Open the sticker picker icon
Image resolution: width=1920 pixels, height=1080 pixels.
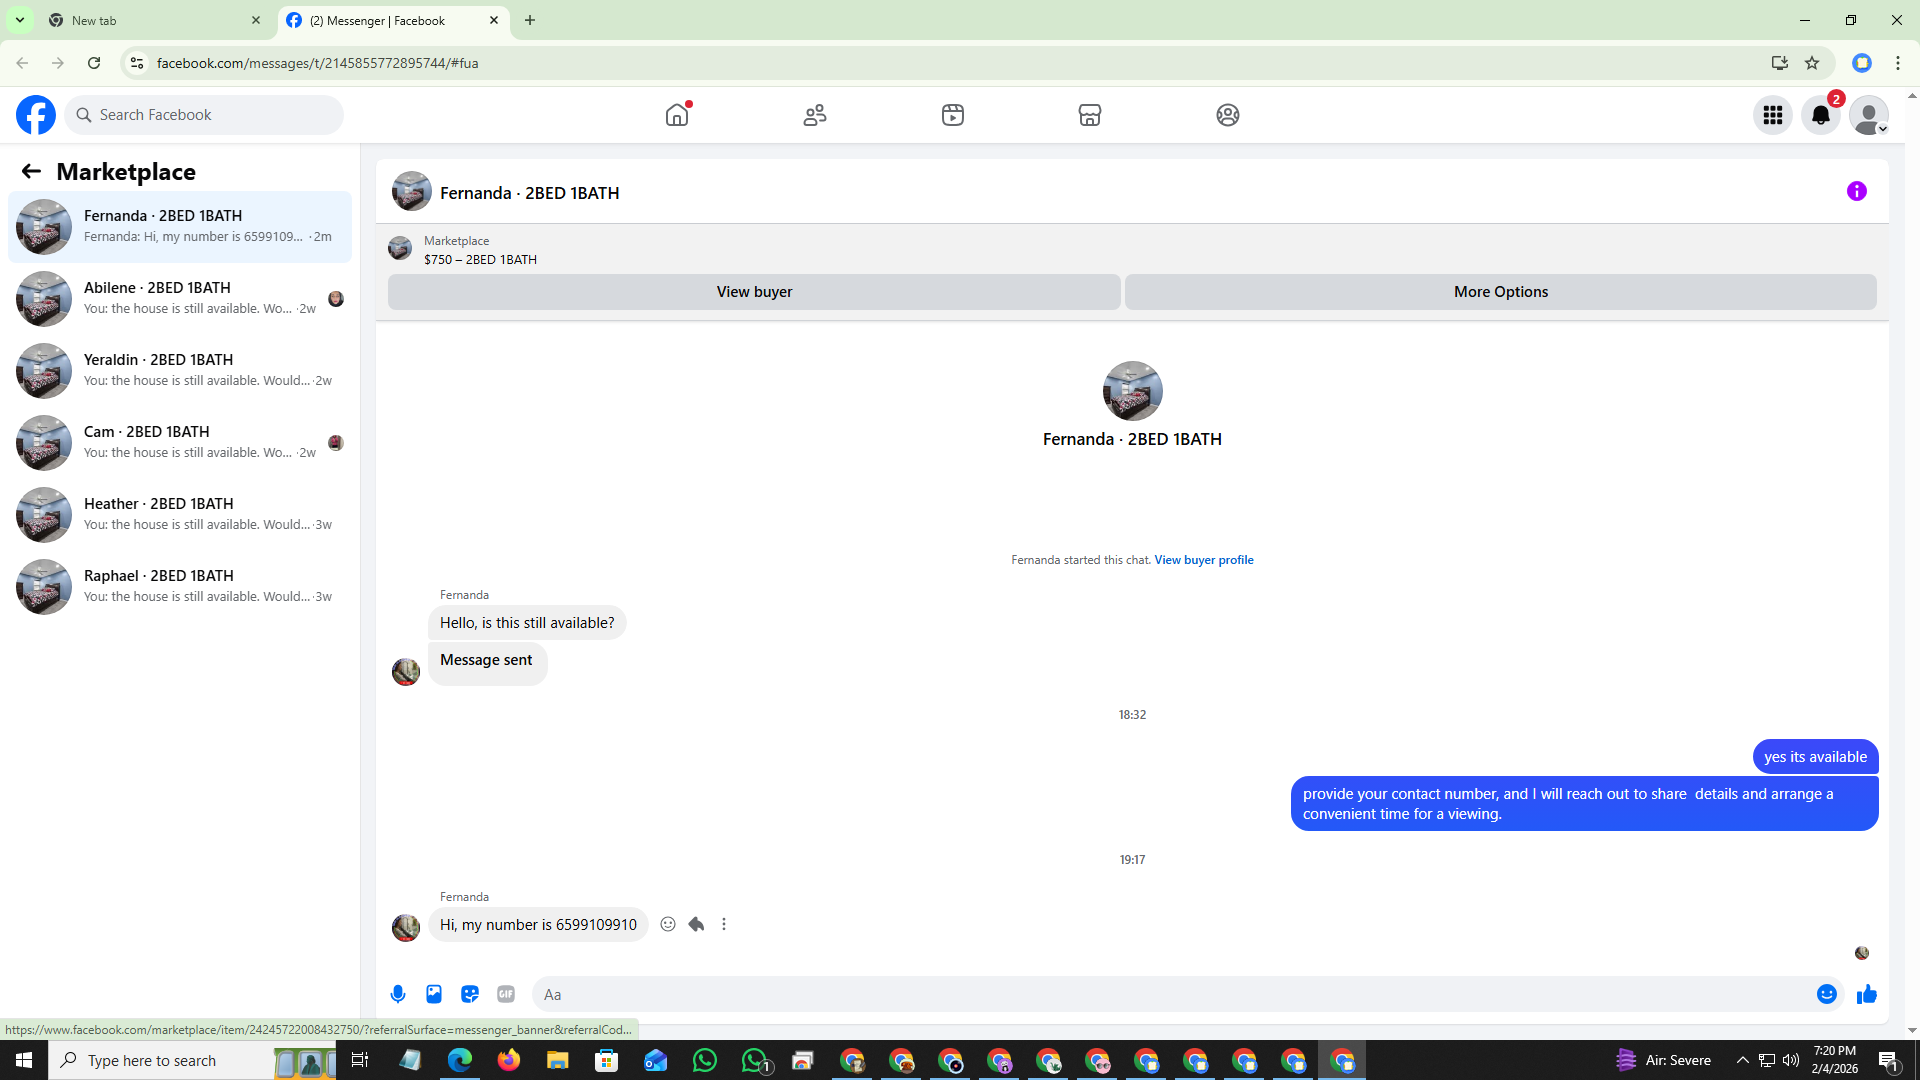point(470,994)
